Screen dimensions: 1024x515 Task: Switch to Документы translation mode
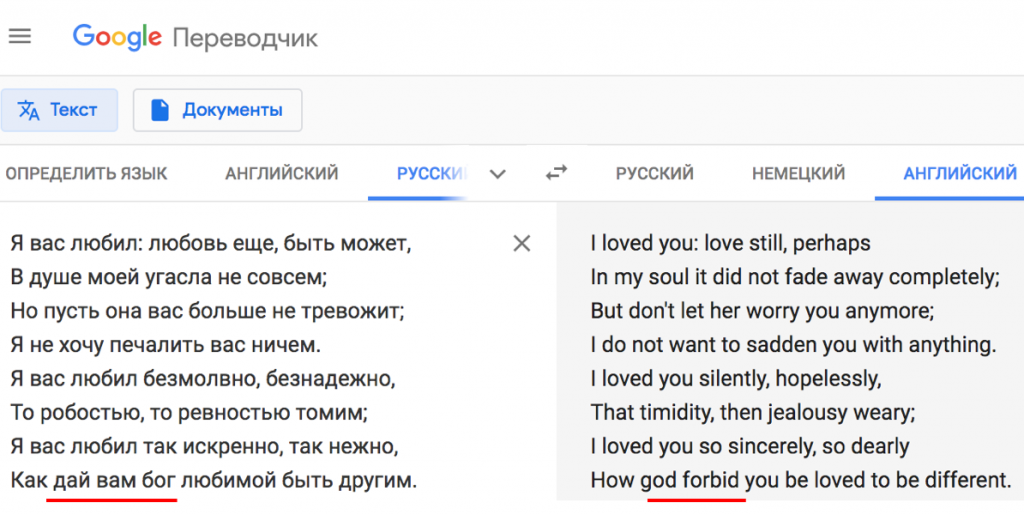coord(217,110)
